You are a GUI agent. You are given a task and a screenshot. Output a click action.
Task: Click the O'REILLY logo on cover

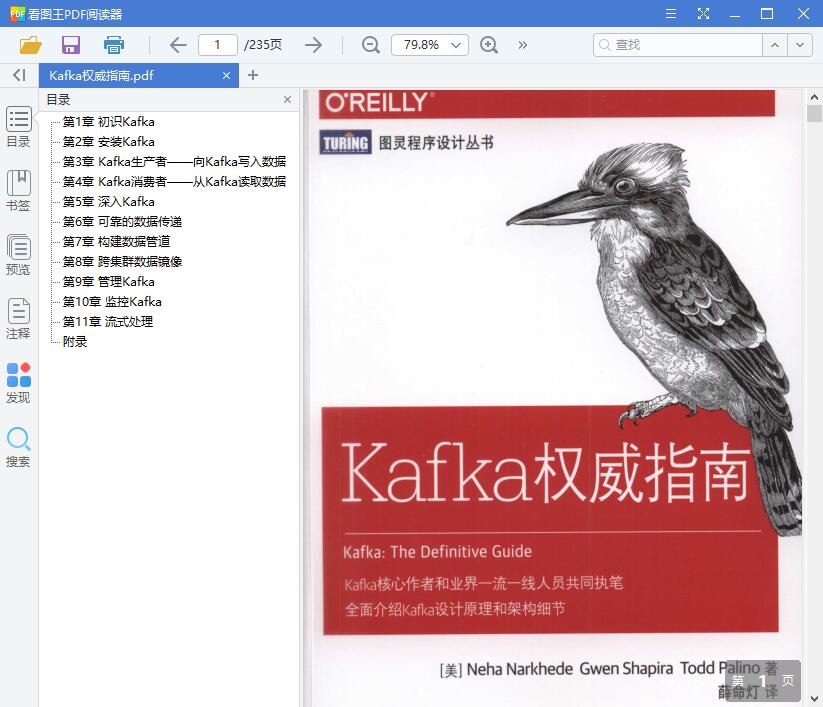[379, 102]
